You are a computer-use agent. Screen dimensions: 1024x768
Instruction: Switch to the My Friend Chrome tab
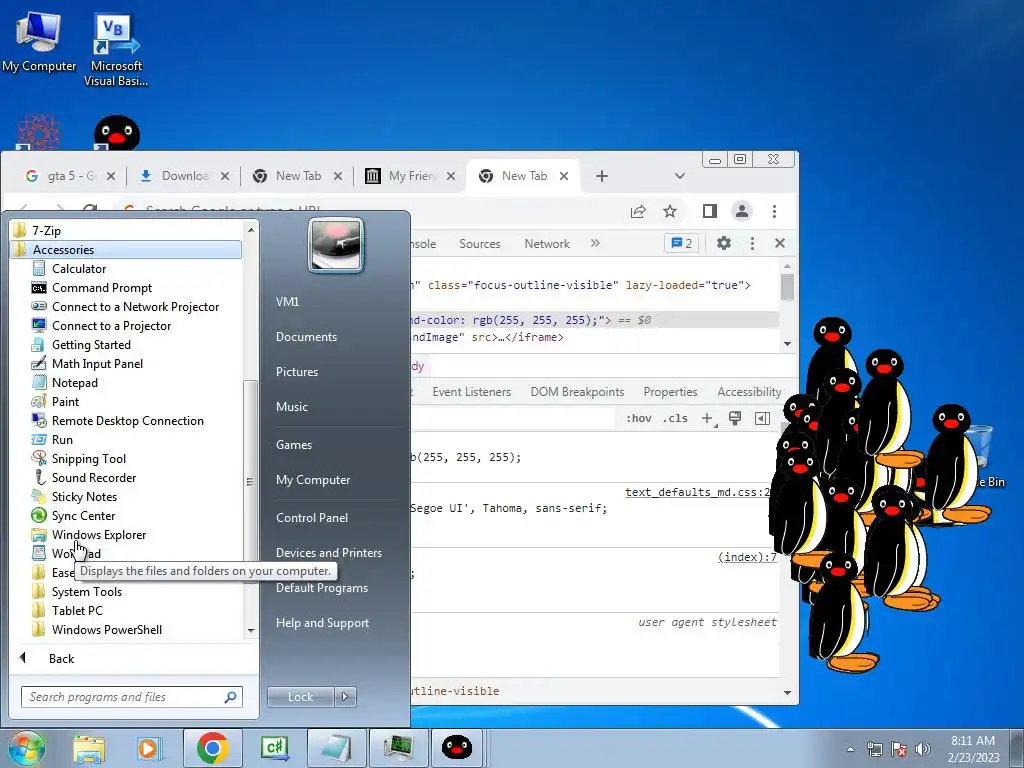(408, 176)
